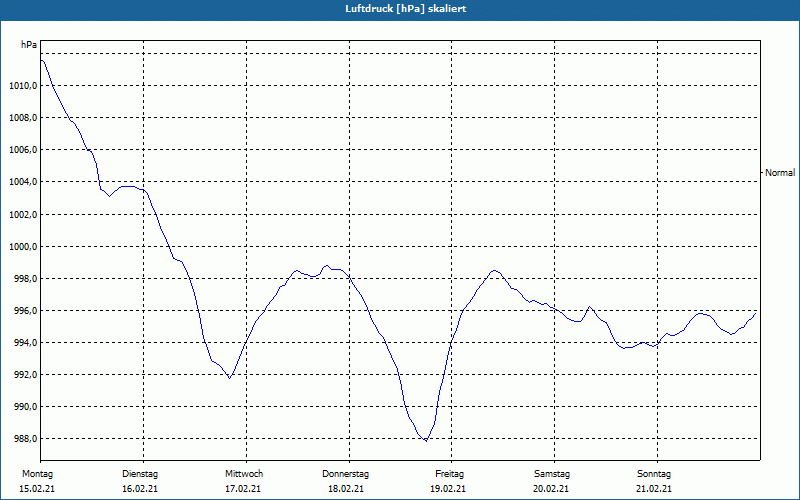Select the 1010,0 axis label
Screen dimensions: 800x500
23,86
